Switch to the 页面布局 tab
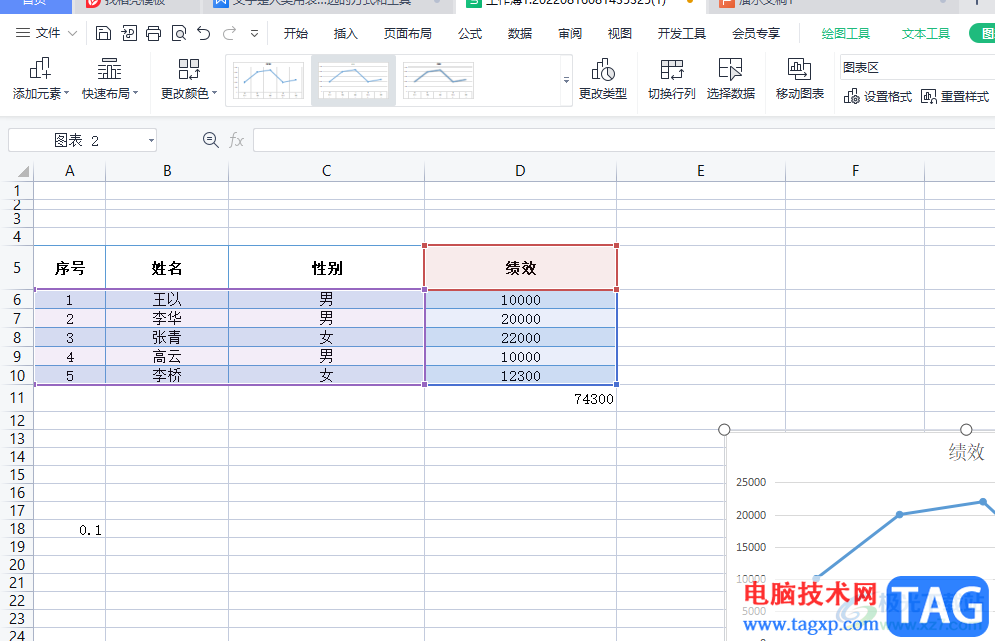This screenshot has height=641, width=995. pyautogui.click(x=407, y=34)
